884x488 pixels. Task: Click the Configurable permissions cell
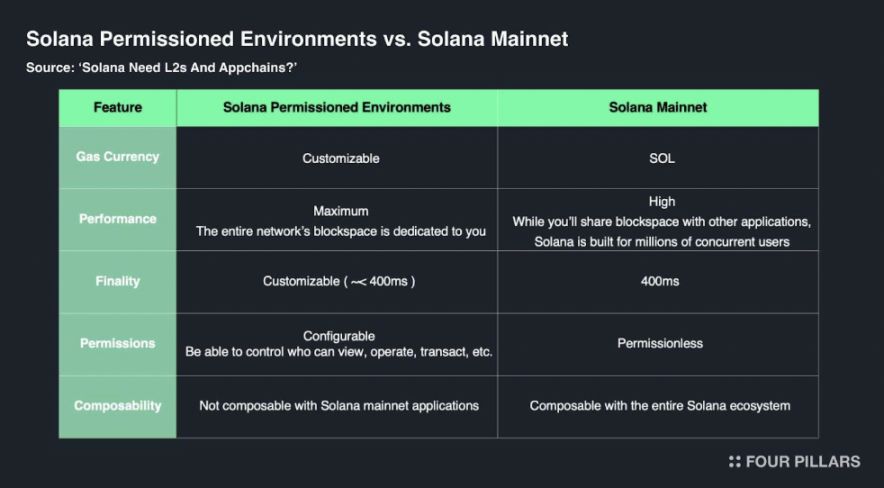point(337,344)
